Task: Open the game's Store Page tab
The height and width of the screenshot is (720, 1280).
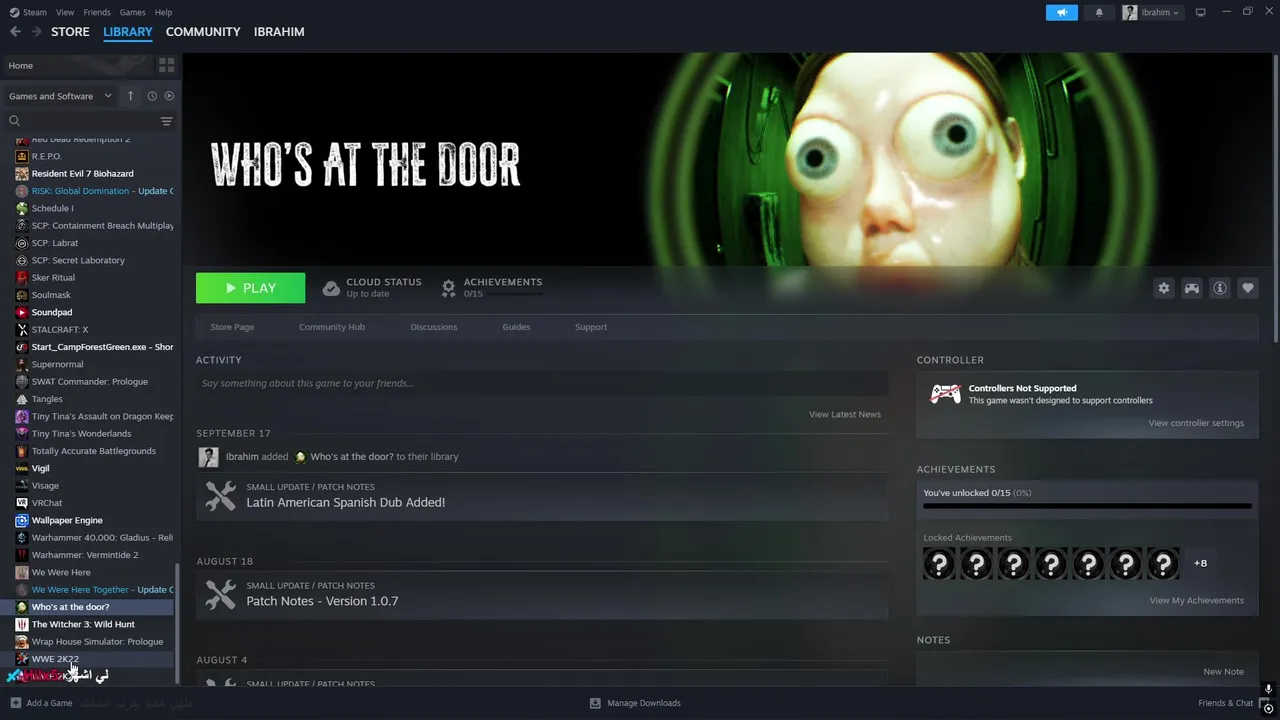Action: 232,327
